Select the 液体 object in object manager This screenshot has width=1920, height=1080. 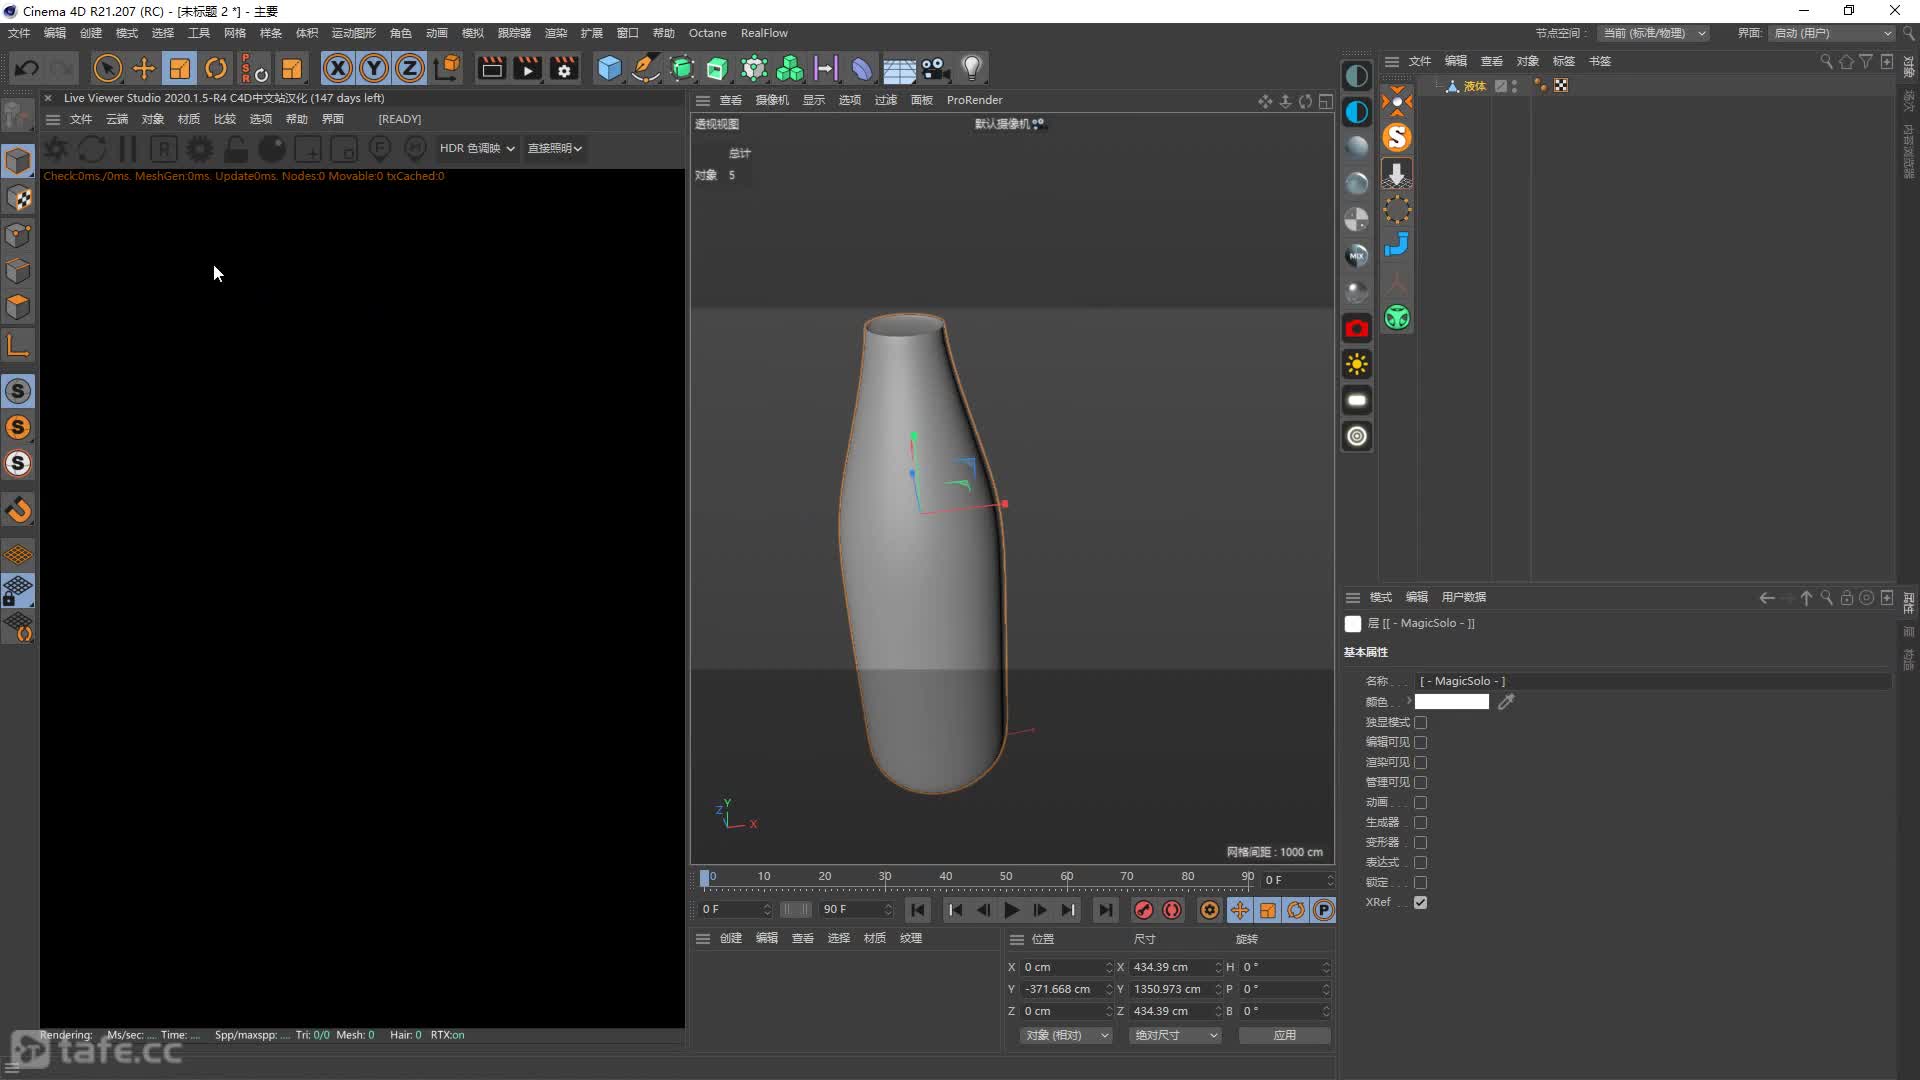(x=1475, y=86)
